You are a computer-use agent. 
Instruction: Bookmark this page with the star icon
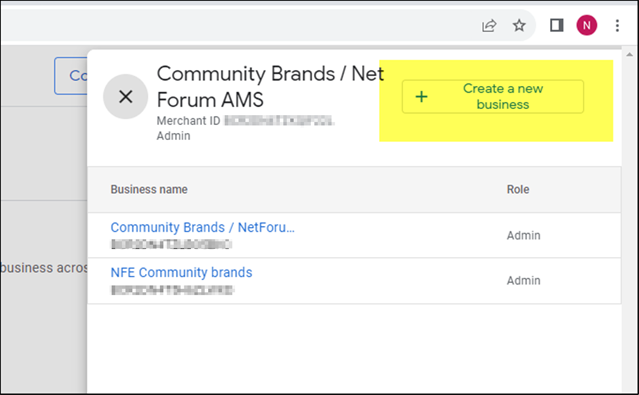coord(519,26)
